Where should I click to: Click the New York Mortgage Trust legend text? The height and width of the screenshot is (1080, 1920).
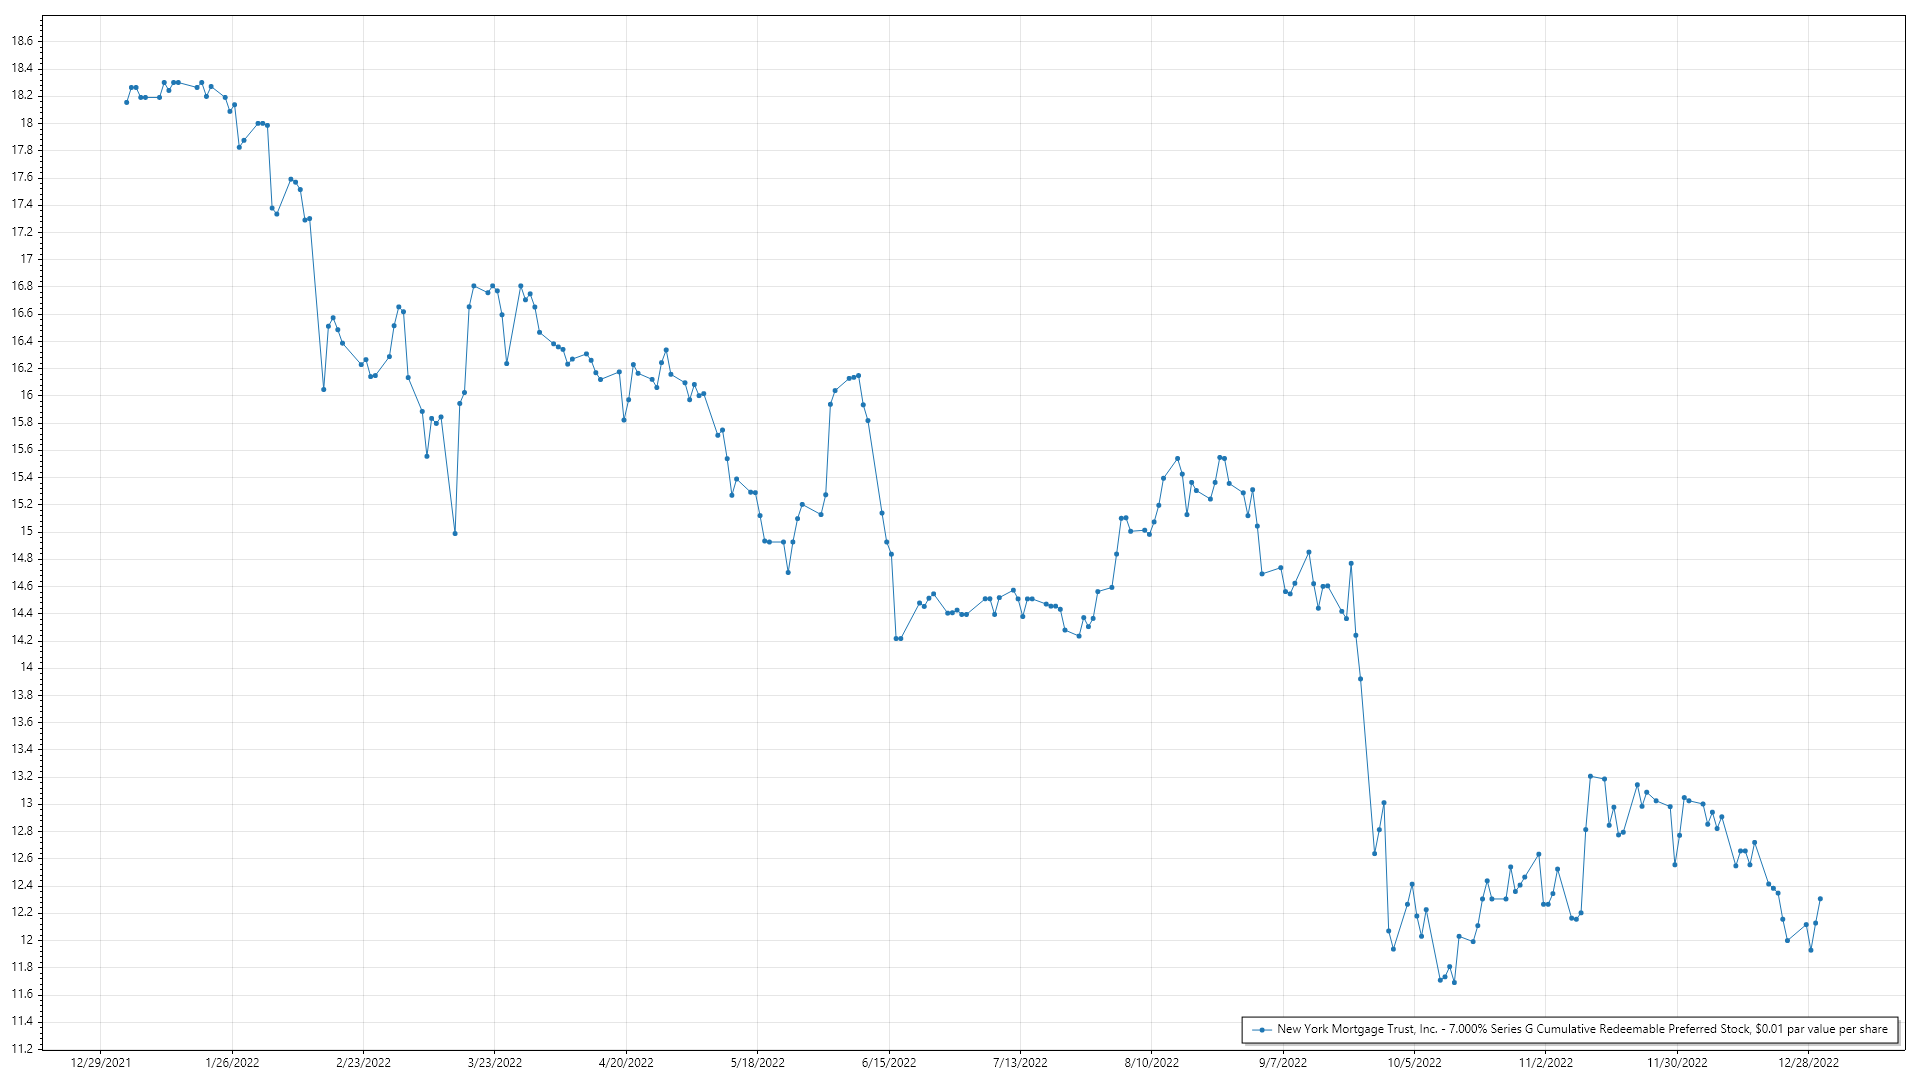point(1582,1029)
